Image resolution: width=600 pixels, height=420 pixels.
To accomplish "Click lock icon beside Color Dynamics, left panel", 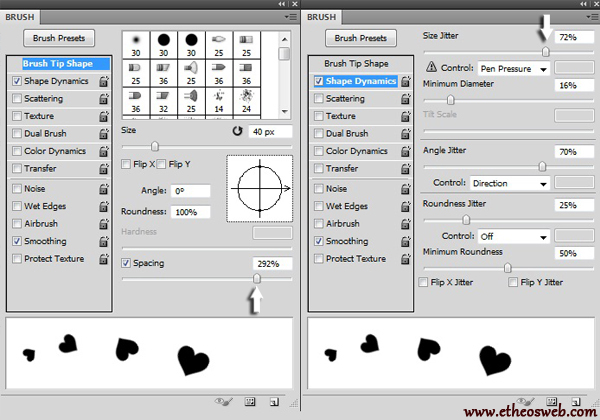I will point(104,152).
